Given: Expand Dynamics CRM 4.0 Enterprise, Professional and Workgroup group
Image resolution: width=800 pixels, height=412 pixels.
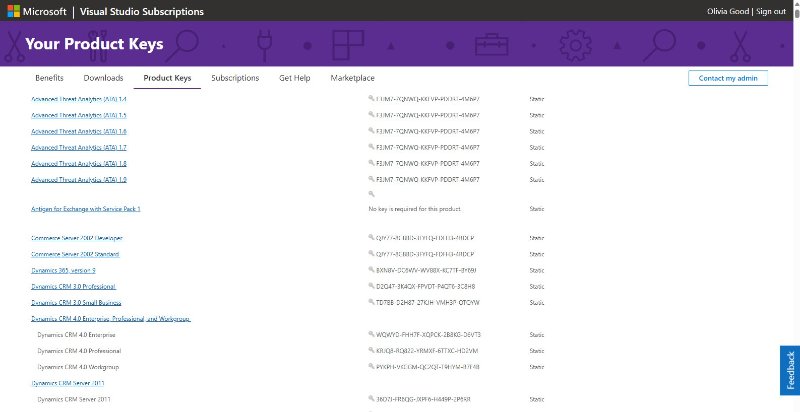Looking at the screenshot, I should pos(110,318).
